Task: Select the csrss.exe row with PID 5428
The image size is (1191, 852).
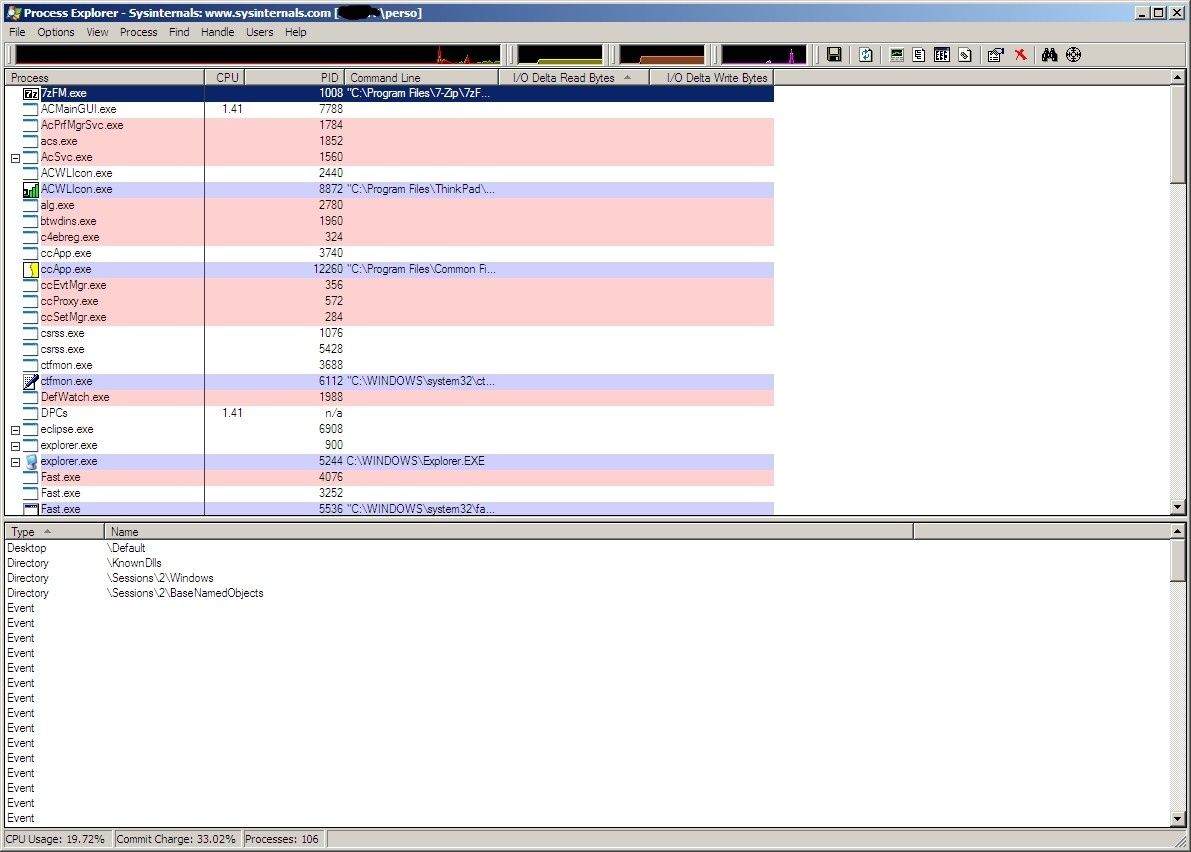Action: (x=390, y=349)
